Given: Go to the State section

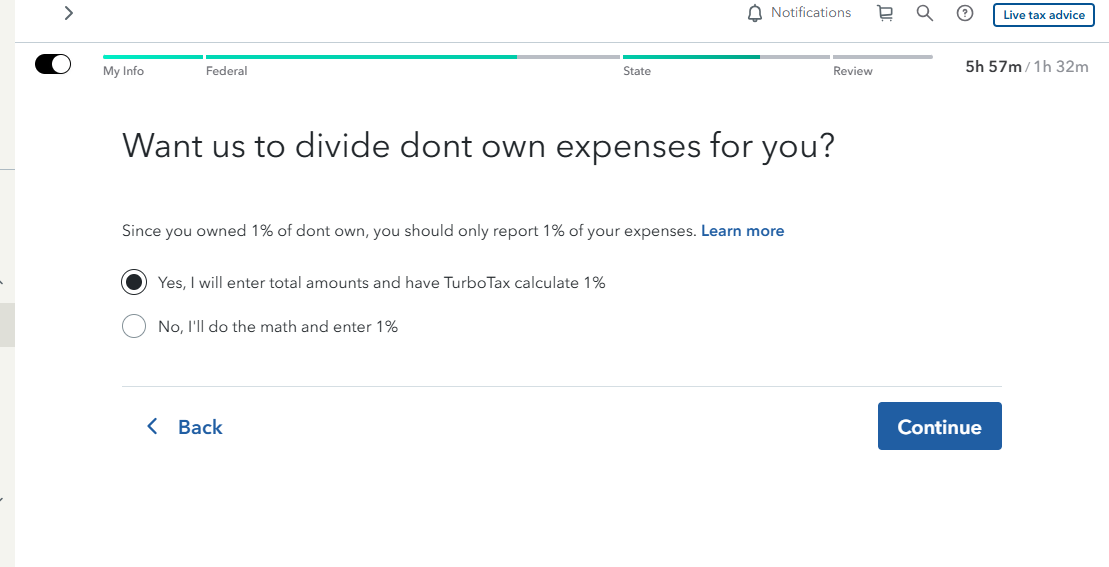Looking at the screenshot, I should (637, 71).
